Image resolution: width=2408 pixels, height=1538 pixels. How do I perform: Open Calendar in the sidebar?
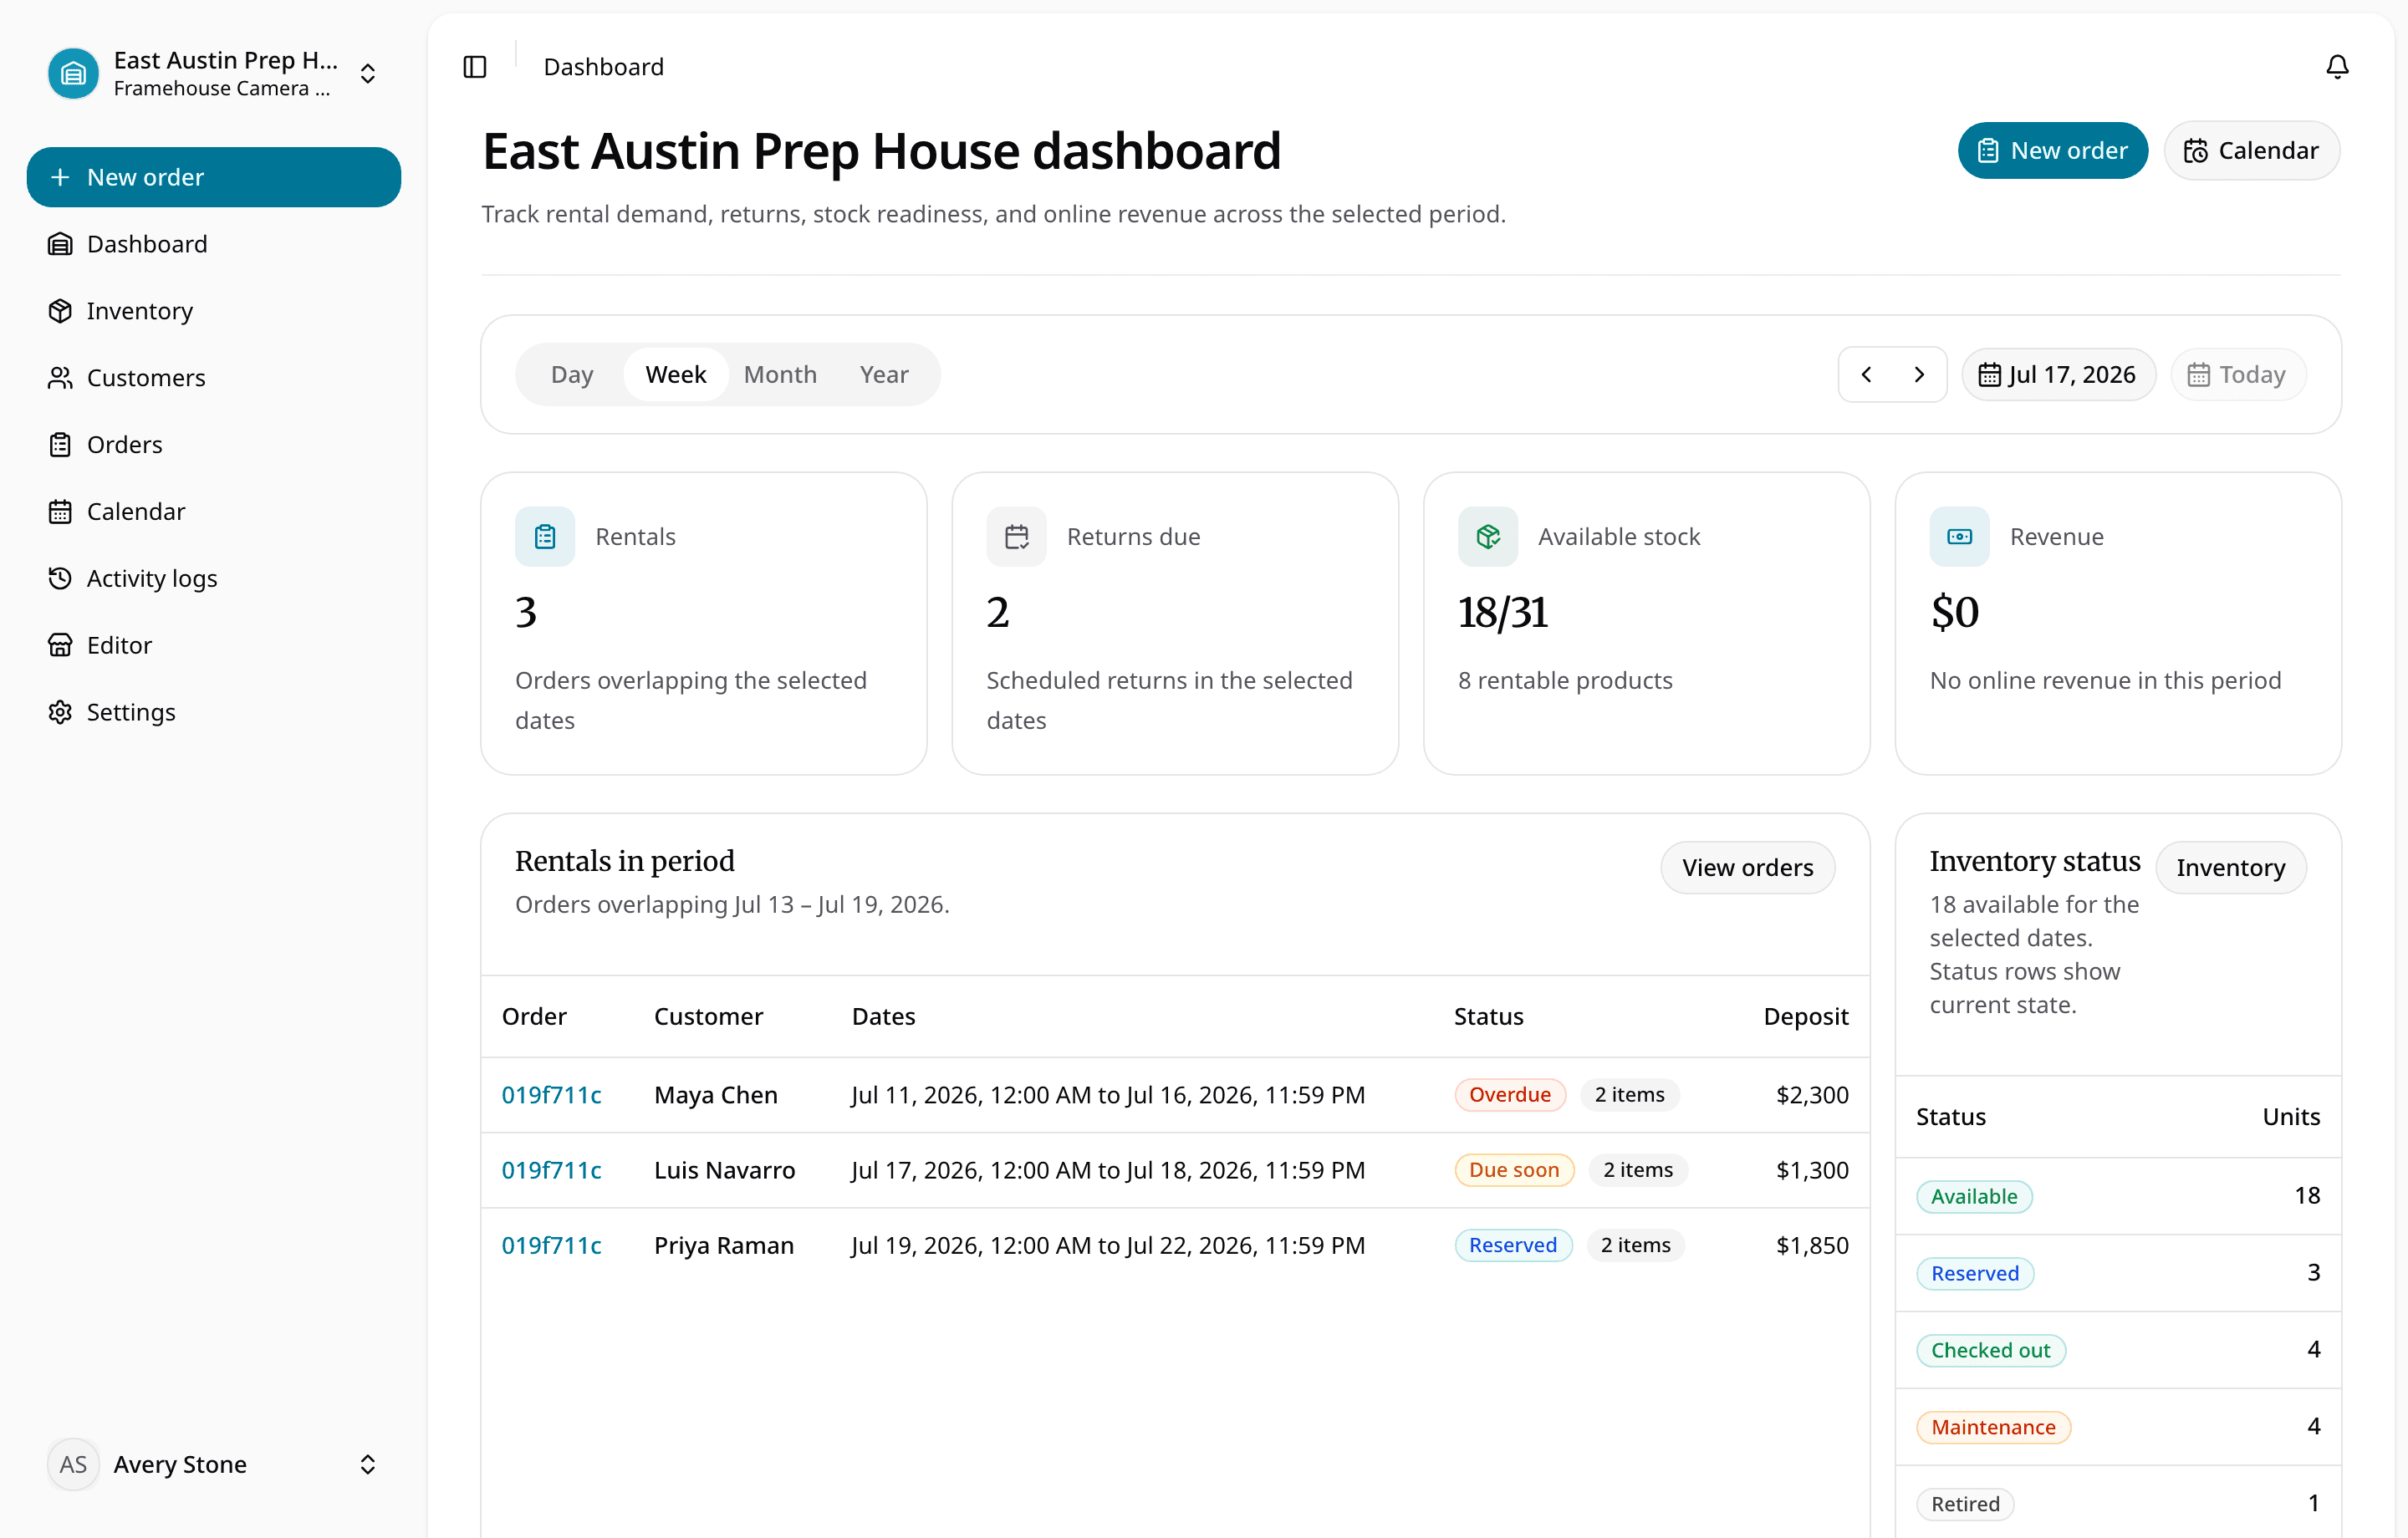coord(214,511)
